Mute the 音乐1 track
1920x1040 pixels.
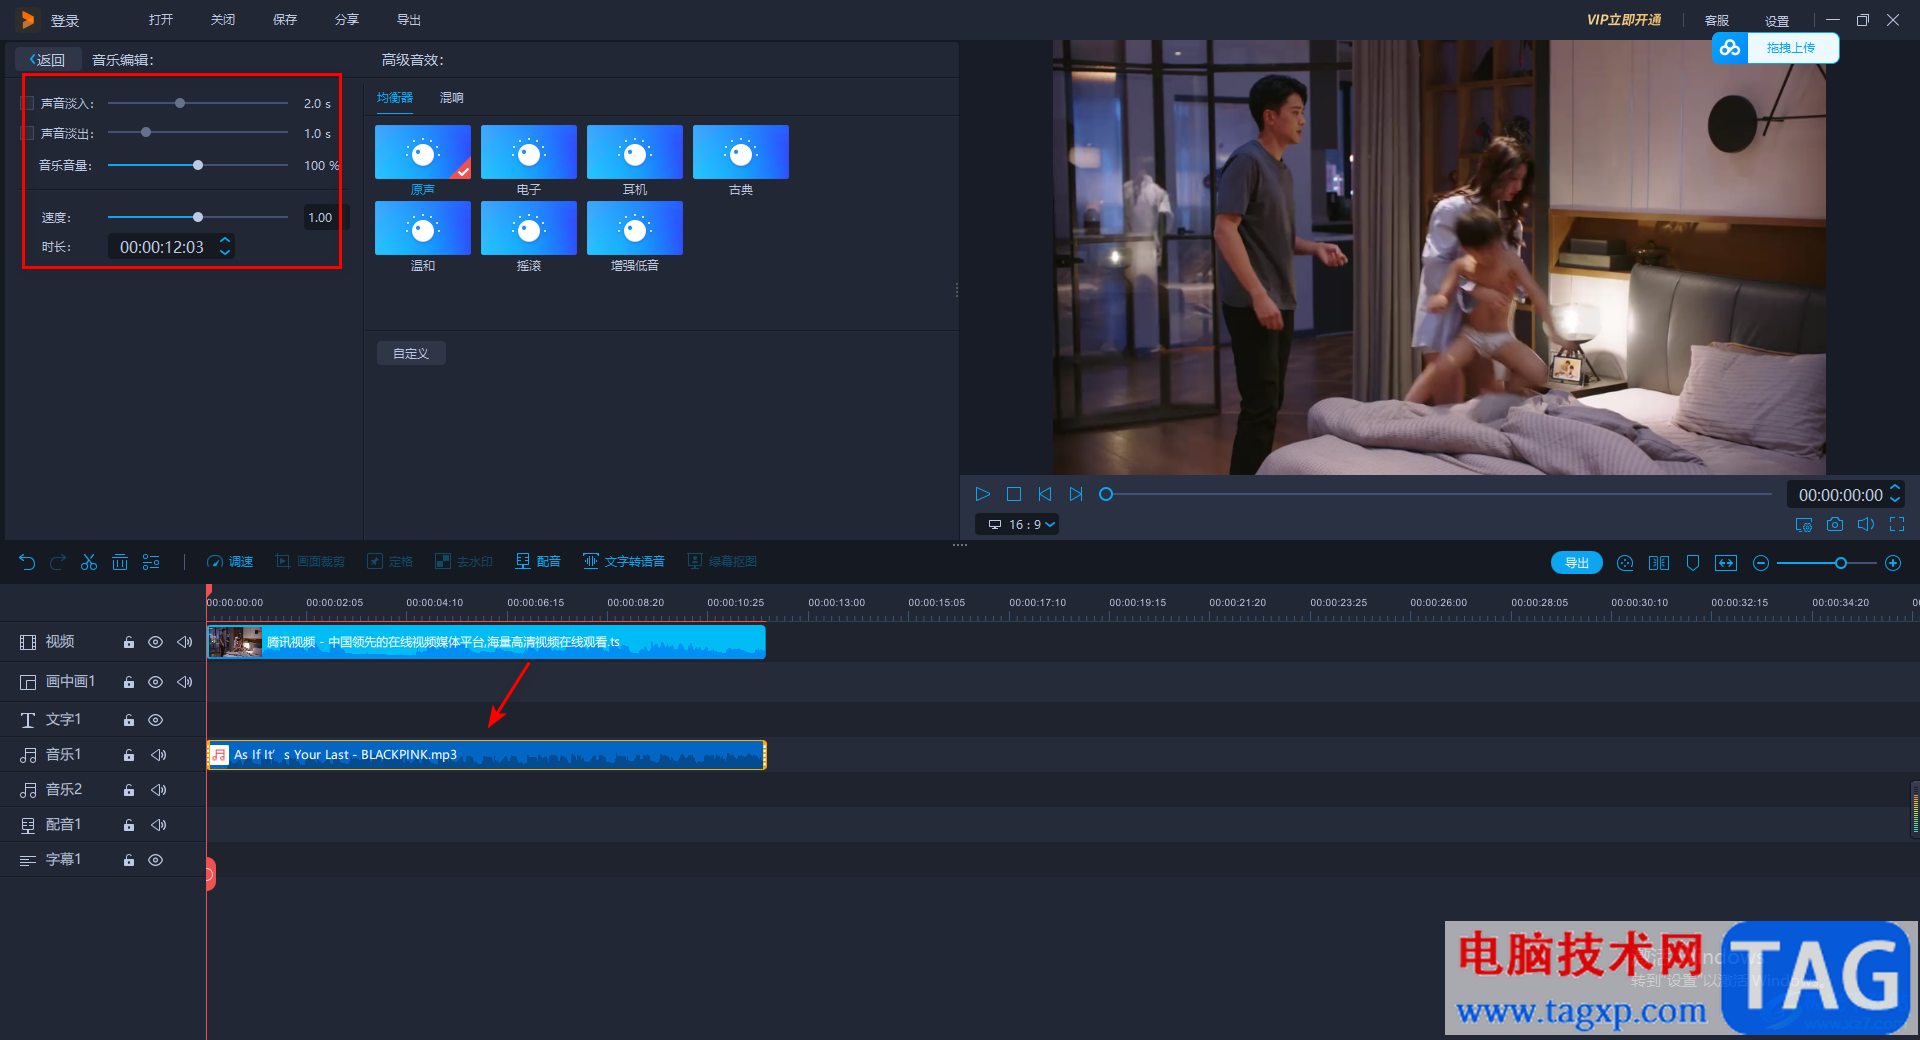click(x=159, y=755)
